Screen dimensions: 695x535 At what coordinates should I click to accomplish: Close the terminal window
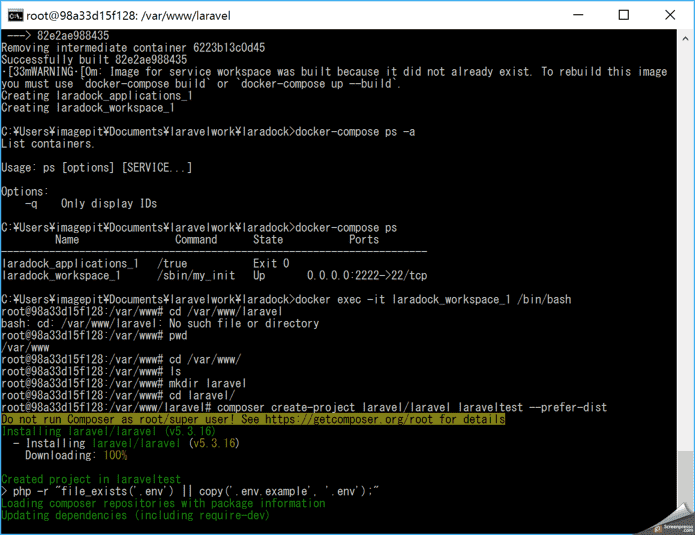pyautogui.click(x=669, y=15)
